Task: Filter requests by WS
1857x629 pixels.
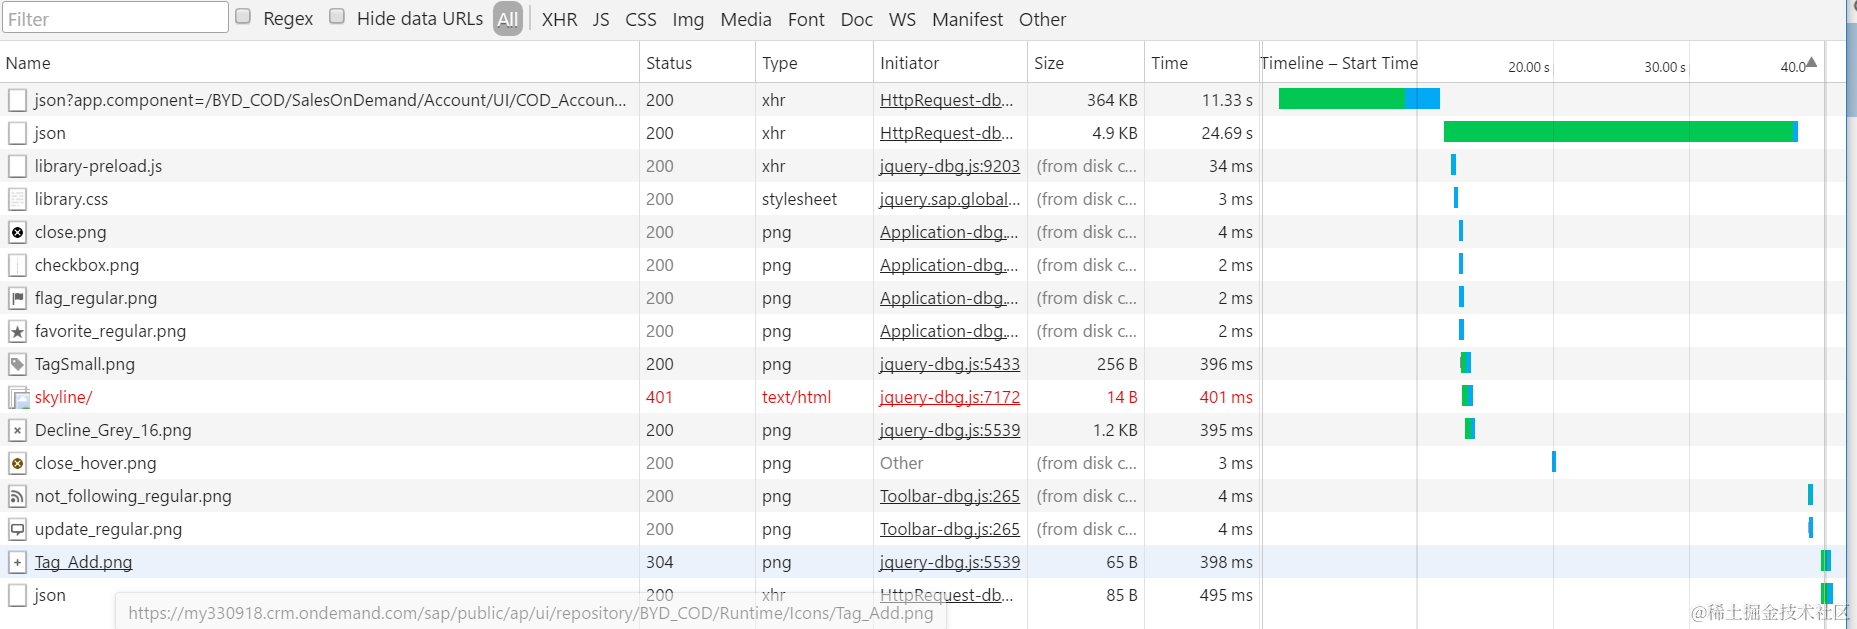Action: pyautogui.click(x=902, y=19)
